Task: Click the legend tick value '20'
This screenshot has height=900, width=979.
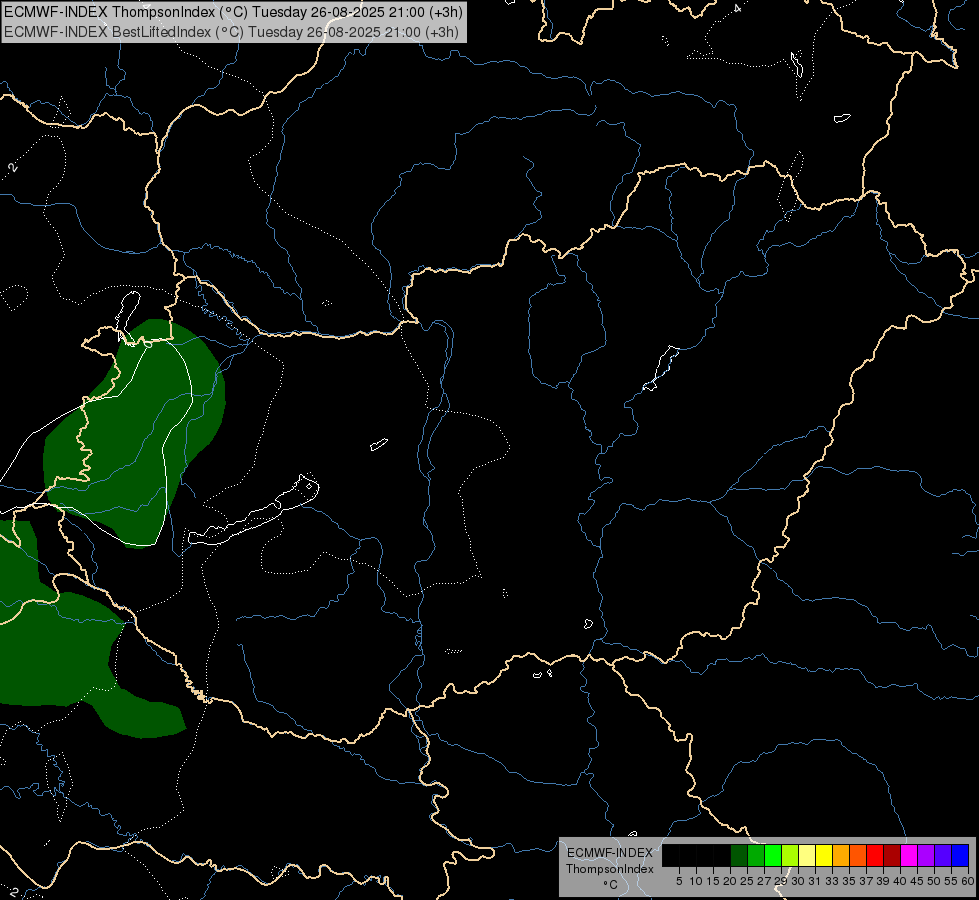Action: coord(730,881)
